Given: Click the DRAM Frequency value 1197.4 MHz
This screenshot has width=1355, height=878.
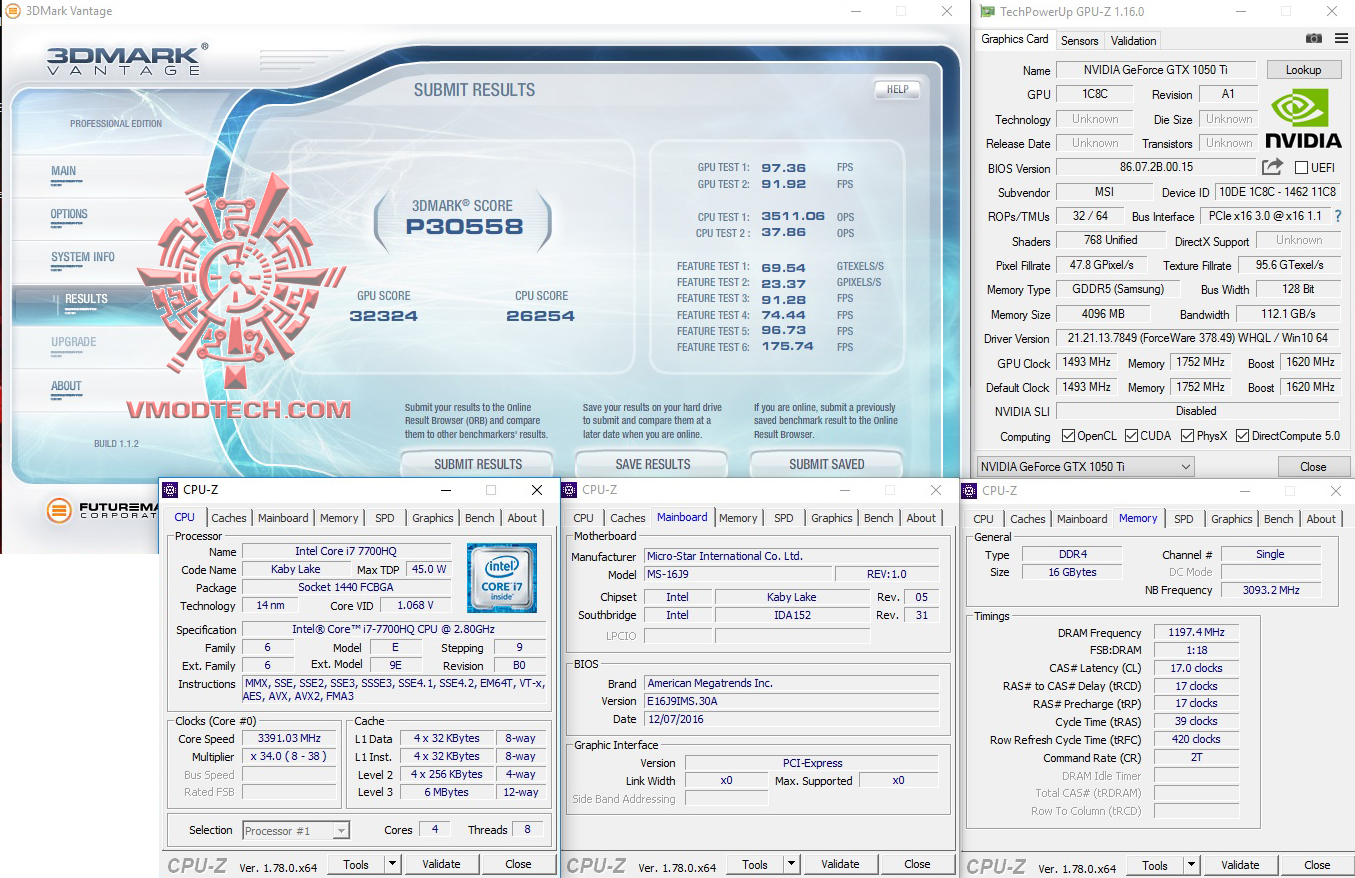Looking at the screenshot, I should pyautogui.click(x=1196, y=633).
